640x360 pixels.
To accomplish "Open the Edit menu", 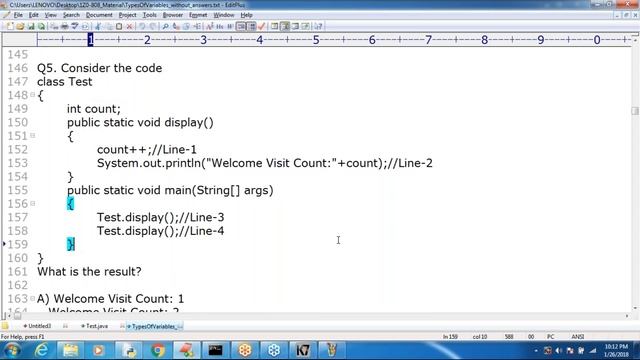I will [33, 15].
